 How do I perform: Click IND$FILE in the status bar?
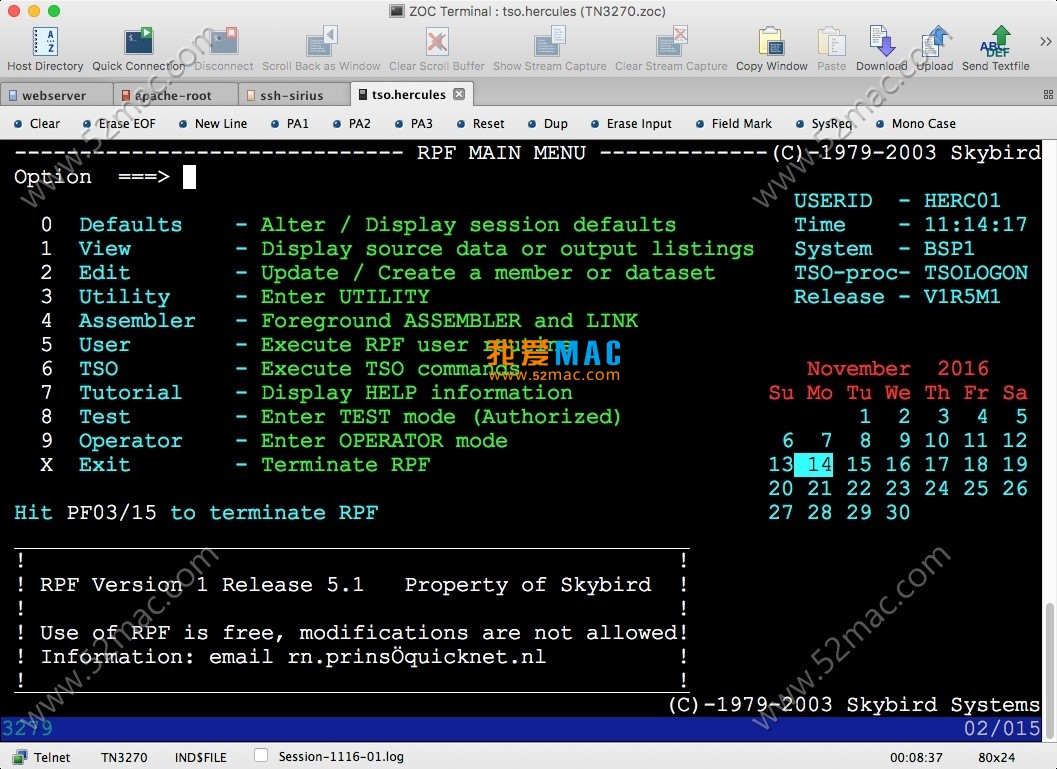[200, 758]
